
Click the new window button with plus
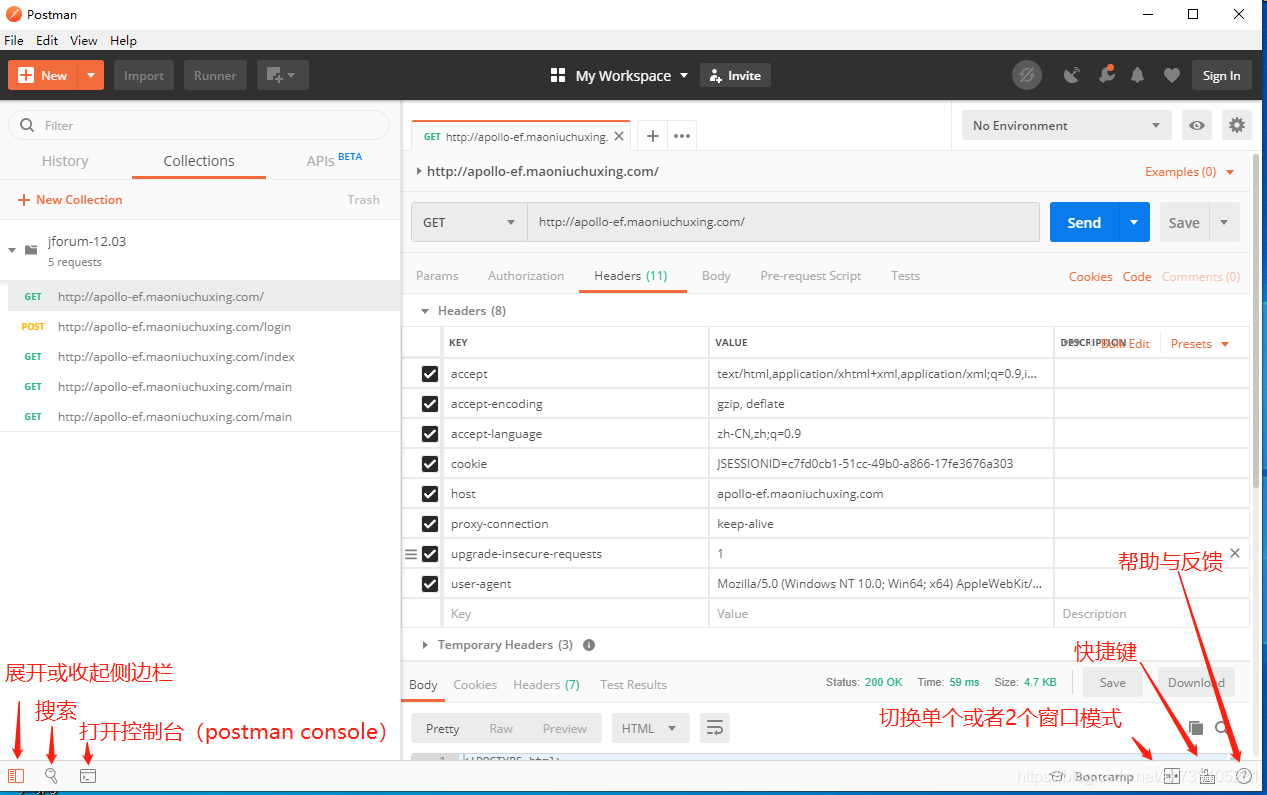(x=283, y=75)
